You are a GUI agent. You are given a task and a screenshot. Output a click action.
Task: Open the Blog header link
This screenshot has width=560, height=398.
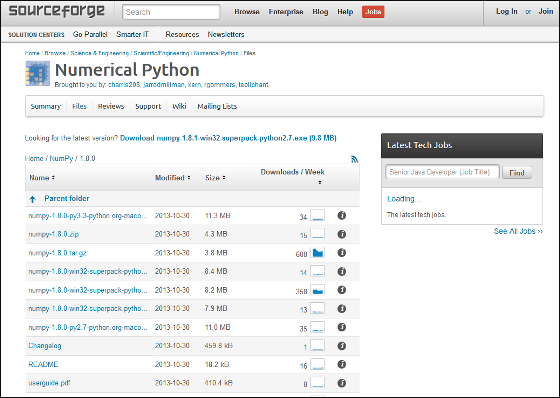tap(320, 11)
